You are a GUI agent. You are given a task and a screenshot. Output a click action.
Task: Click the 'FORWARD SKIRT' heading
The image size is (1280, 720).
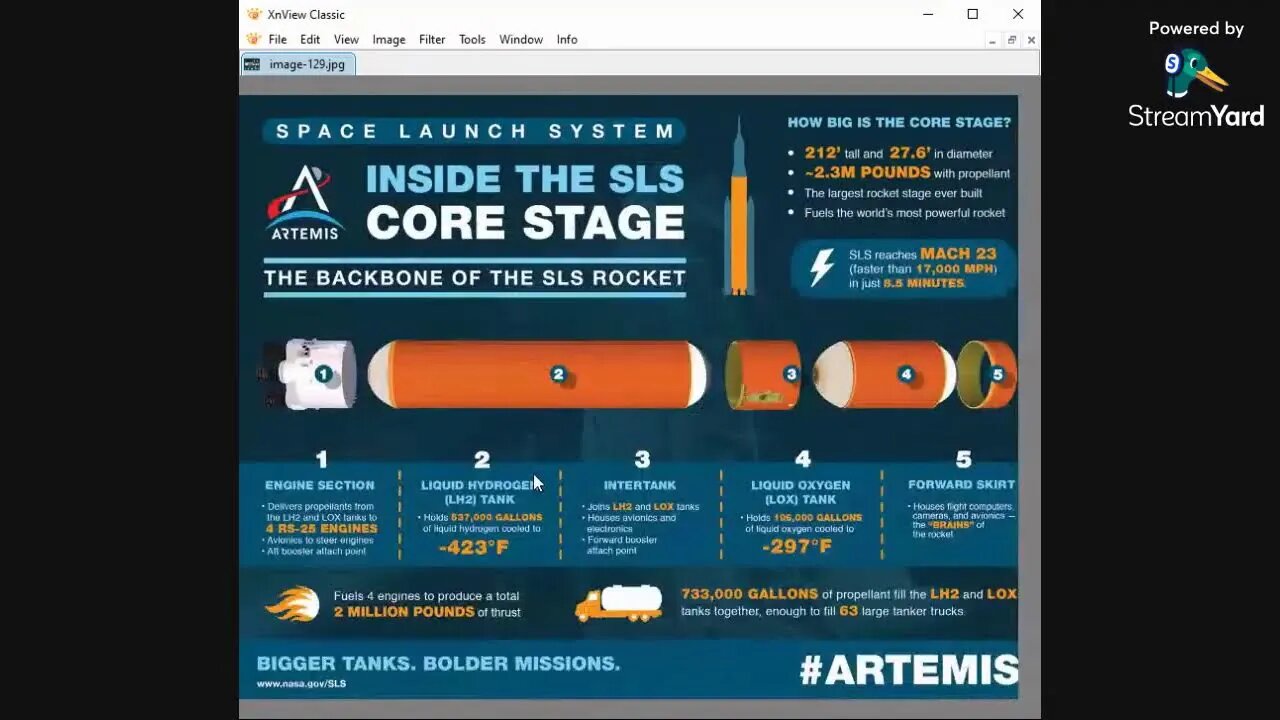[x=962, y=485]
